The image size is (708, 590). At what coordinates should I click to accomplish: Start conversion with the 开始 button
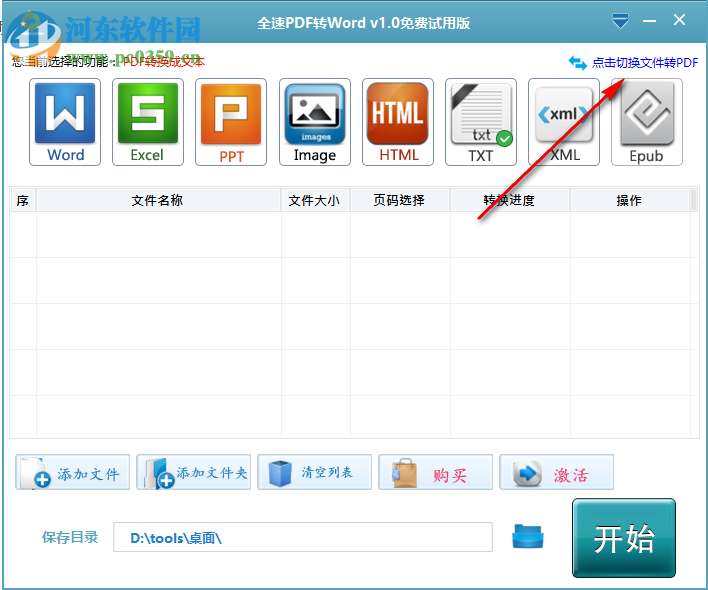[624, 538]
